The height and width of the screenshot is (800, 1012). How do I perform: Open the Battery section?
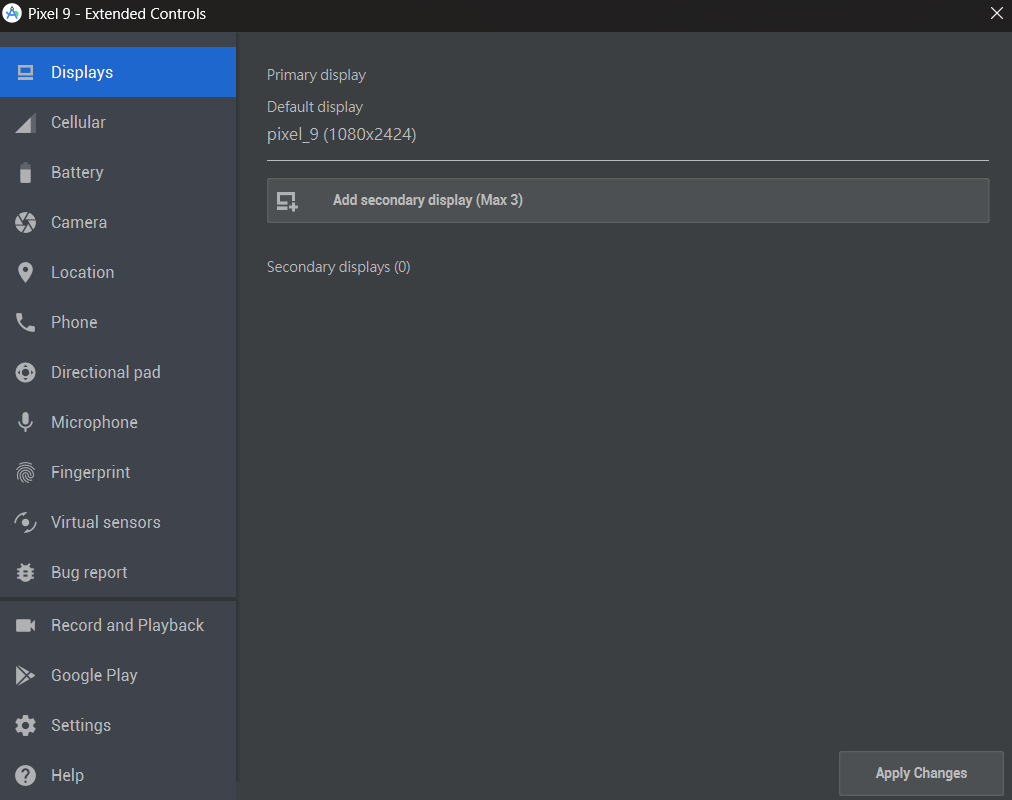click(118, 172)
